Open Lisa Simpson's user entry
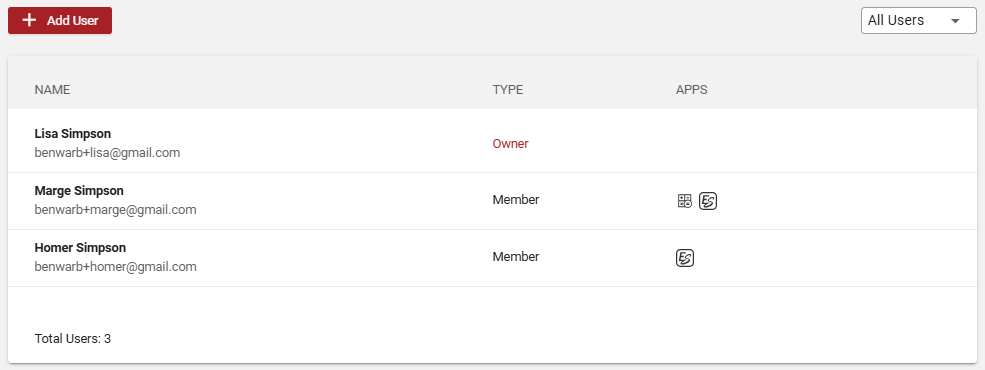This screenshot has height=370, width=985. coord(492,143)
